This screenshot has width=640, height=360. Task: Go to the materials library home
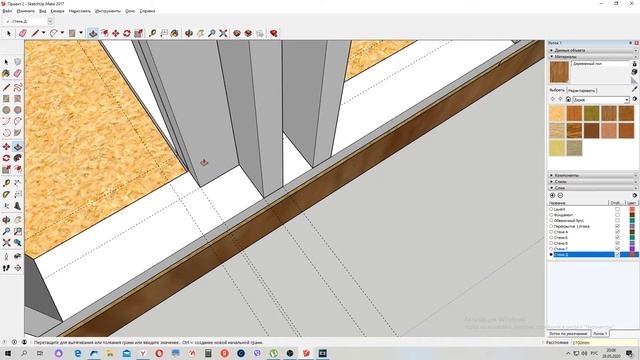coord(568,99)
